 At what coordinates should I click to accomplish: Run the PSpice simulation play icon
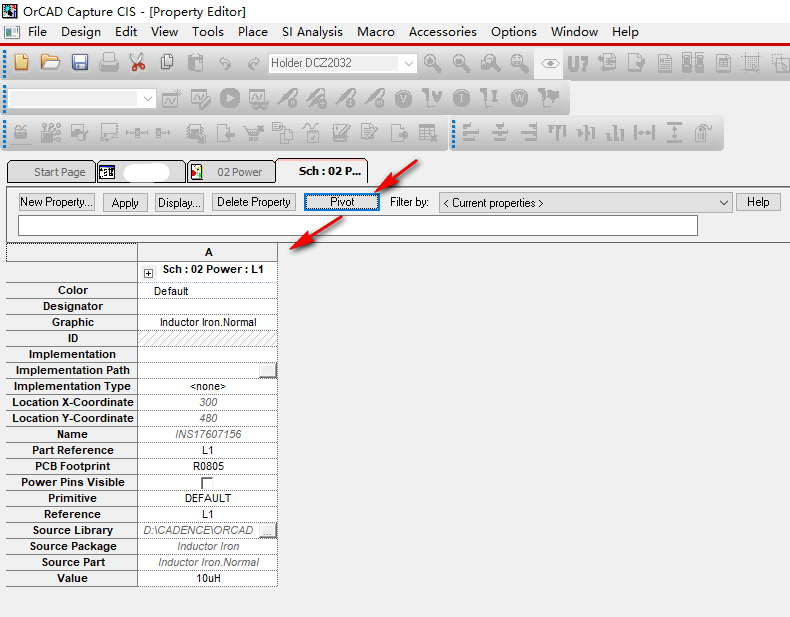click(230, 98)
